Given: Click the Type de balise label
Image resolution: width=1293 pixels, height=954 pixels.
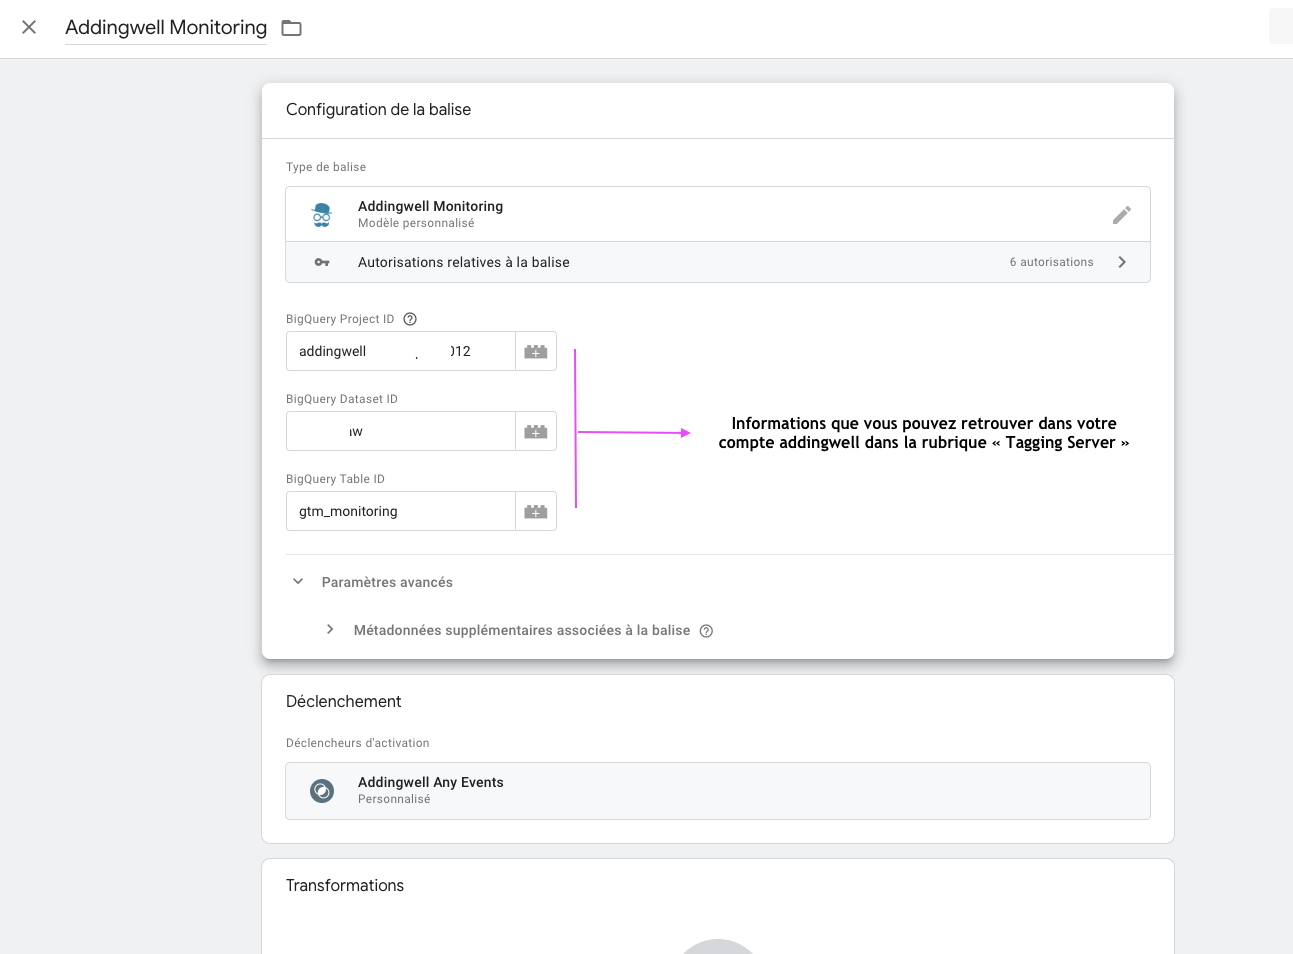Looking at the screenshot, I should [x=326, y=167].
